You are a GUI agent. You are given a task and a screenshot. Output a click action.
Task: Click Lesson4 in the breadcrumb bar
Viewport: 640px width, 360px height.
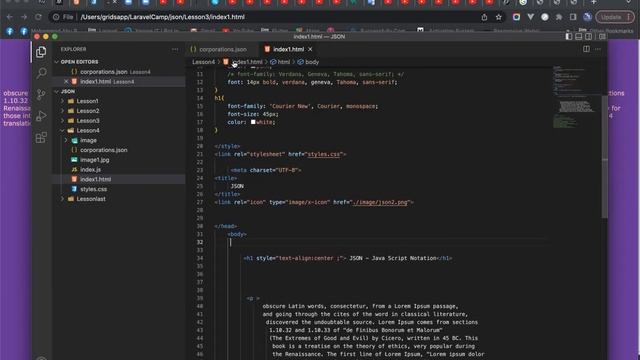click(203, 62)
